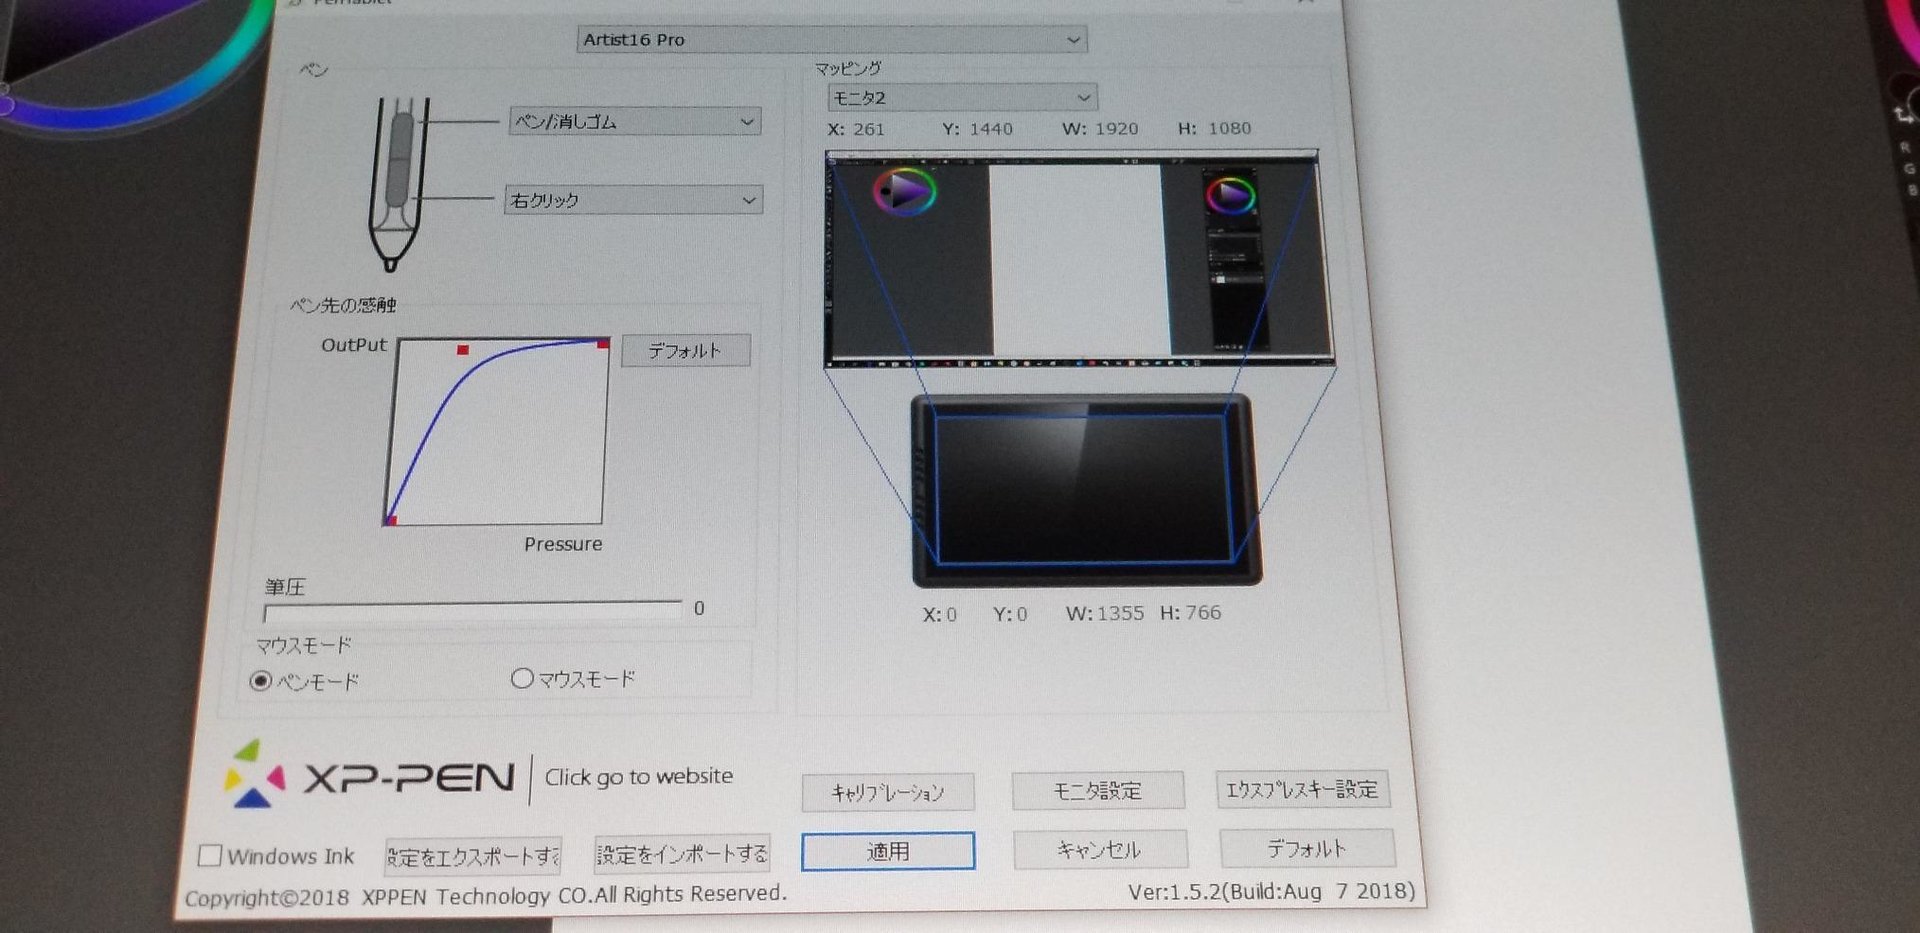Click the 筆圧 pressure test bar
Image resolution: width=1920 pixels, height=933 pixels.
(472, 610)
